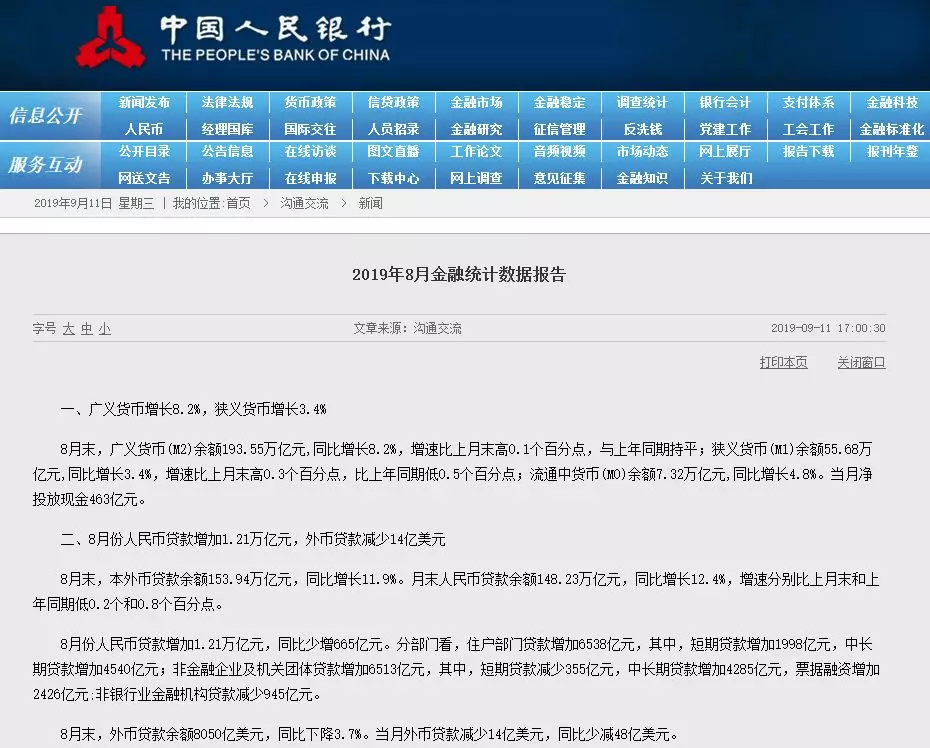Select 人民币 in the navigation
Viewport: 930px width, 748px height.
click(144, 129)
